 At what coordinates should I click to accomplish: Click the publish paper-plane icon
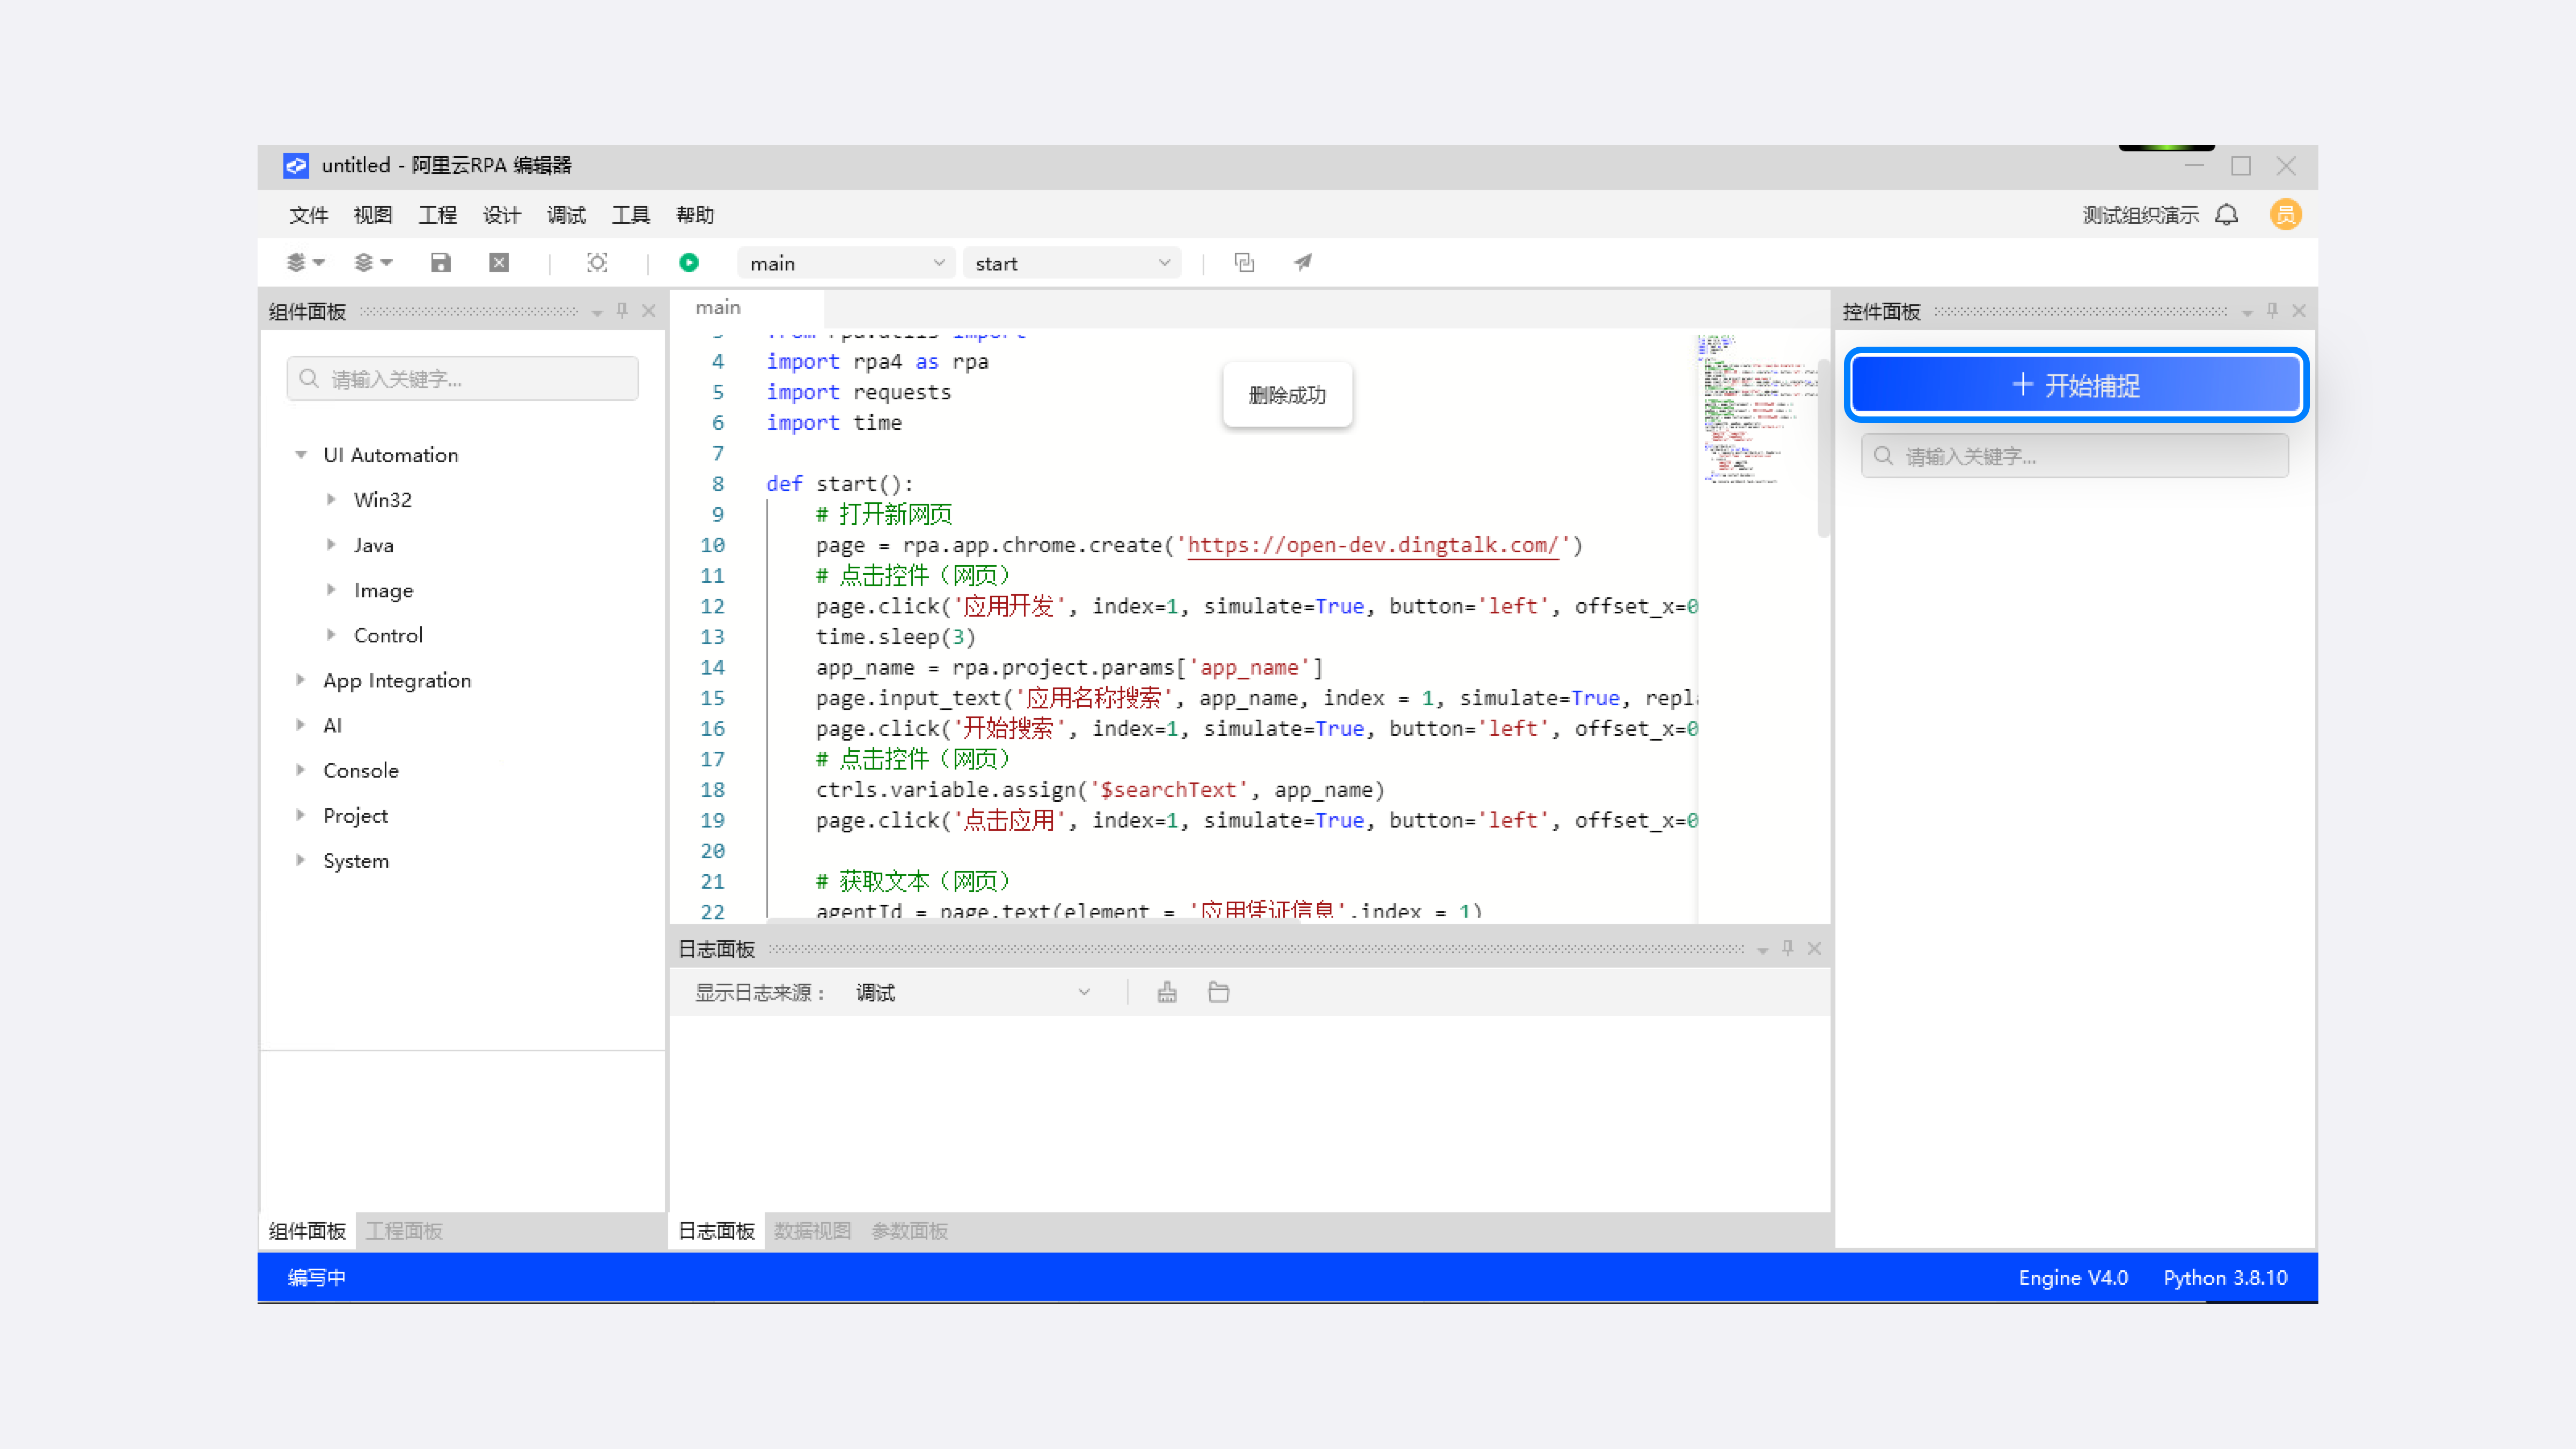pos(1302,263)
